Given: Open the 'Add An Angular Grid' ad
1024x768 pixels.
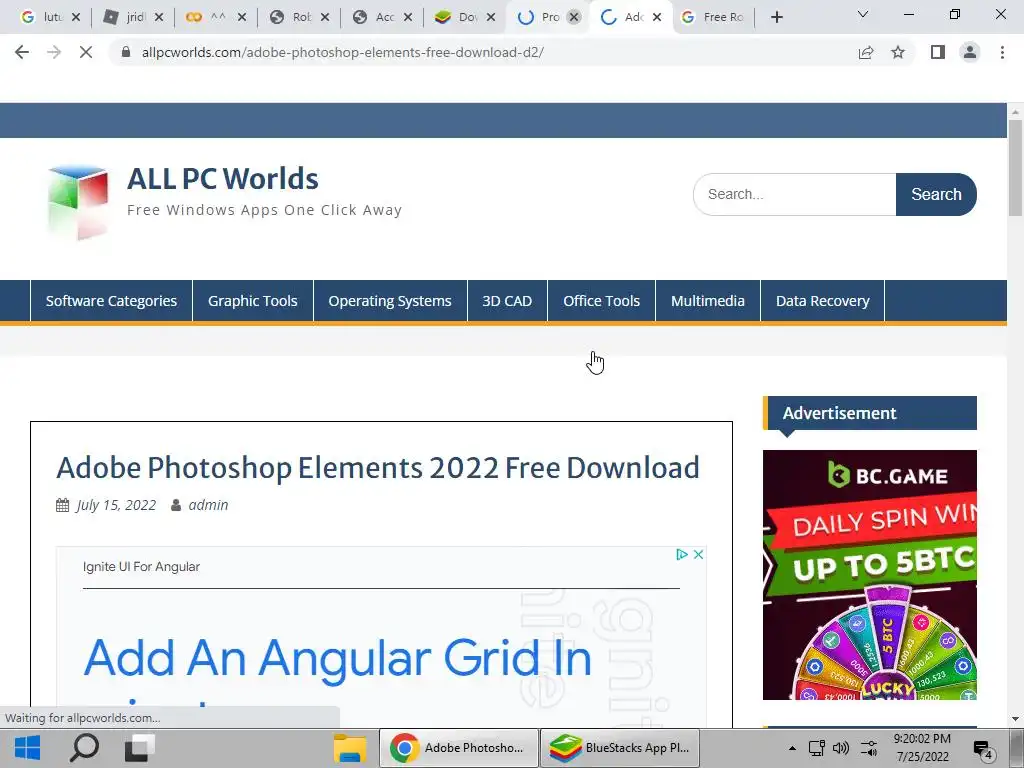Looking at the screenshot, I should tap(338, 658).
